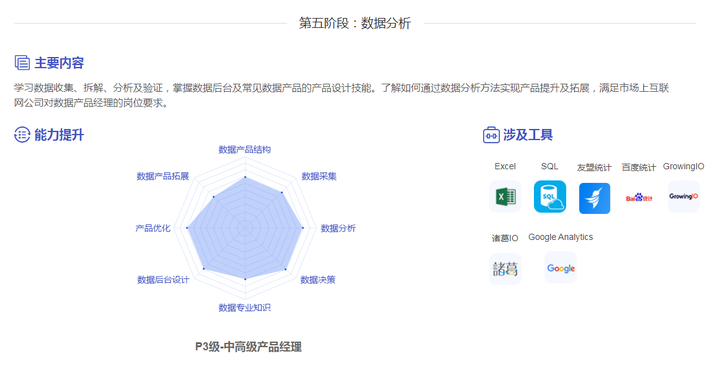Click the SQL text label

550,166
